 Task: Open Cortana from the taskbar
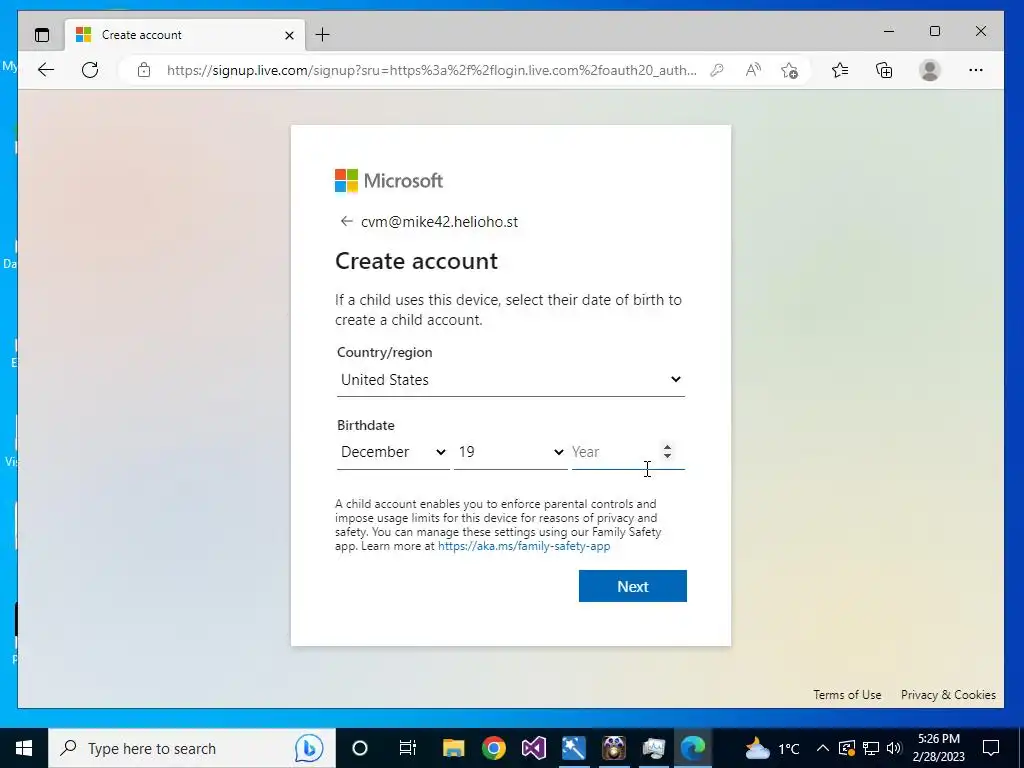pos(360,748)
